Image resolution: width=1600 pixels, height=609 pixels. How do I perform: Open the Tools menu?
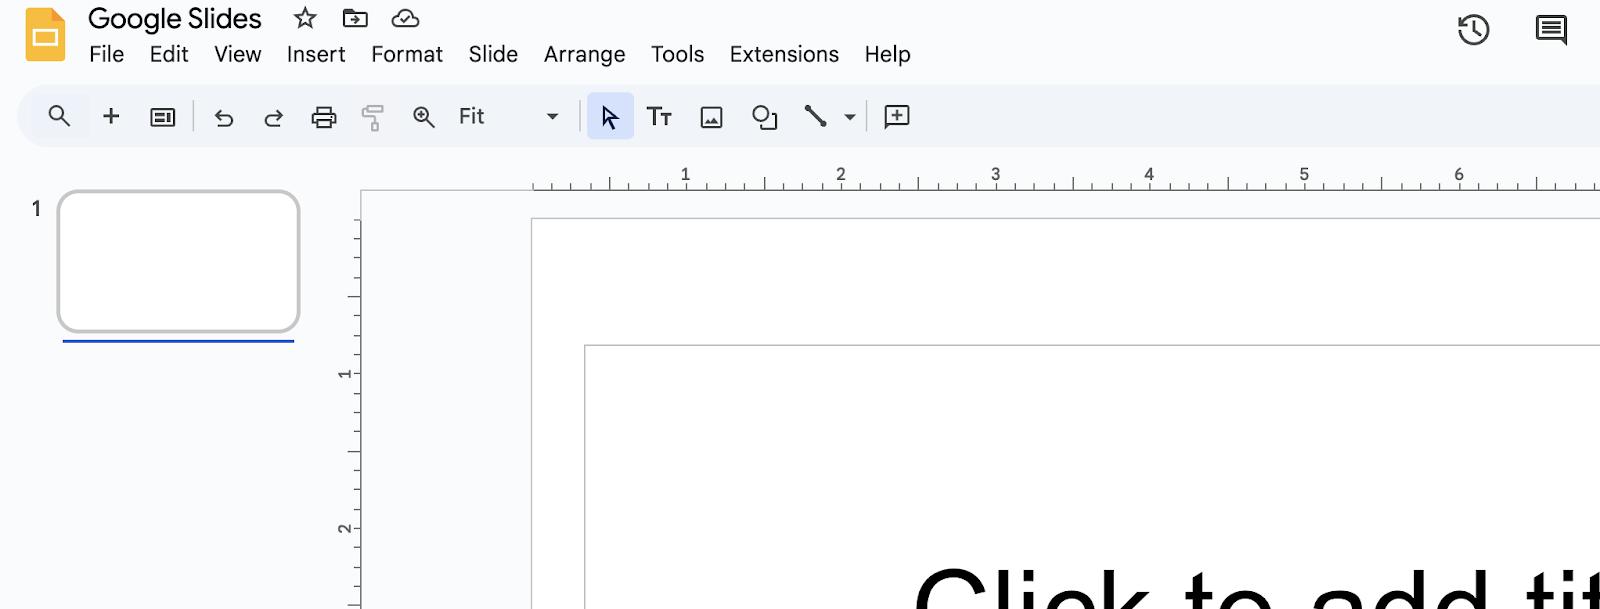tap(677, 54)
